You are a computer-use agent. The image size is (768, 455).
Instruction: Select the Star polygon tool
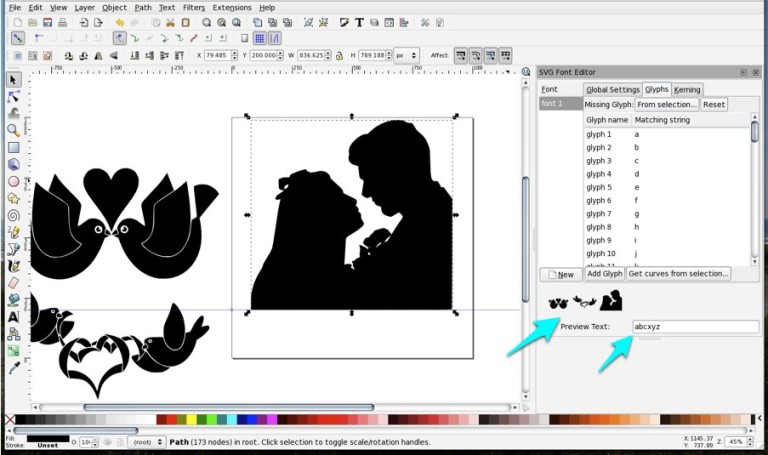[x=14, y=198]
